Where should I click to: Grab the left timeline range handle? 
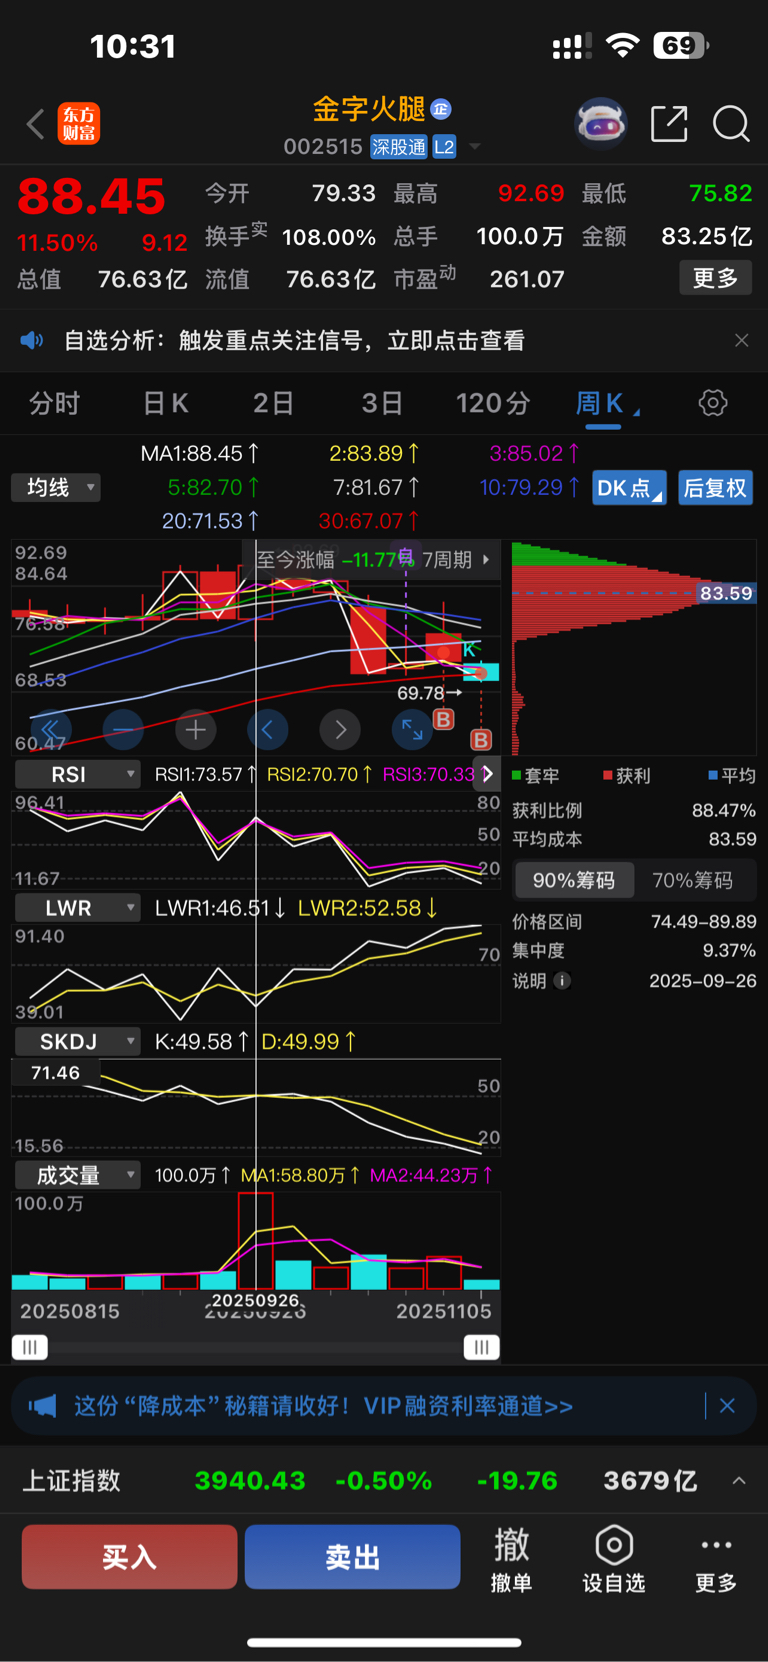coord(30,1347)
